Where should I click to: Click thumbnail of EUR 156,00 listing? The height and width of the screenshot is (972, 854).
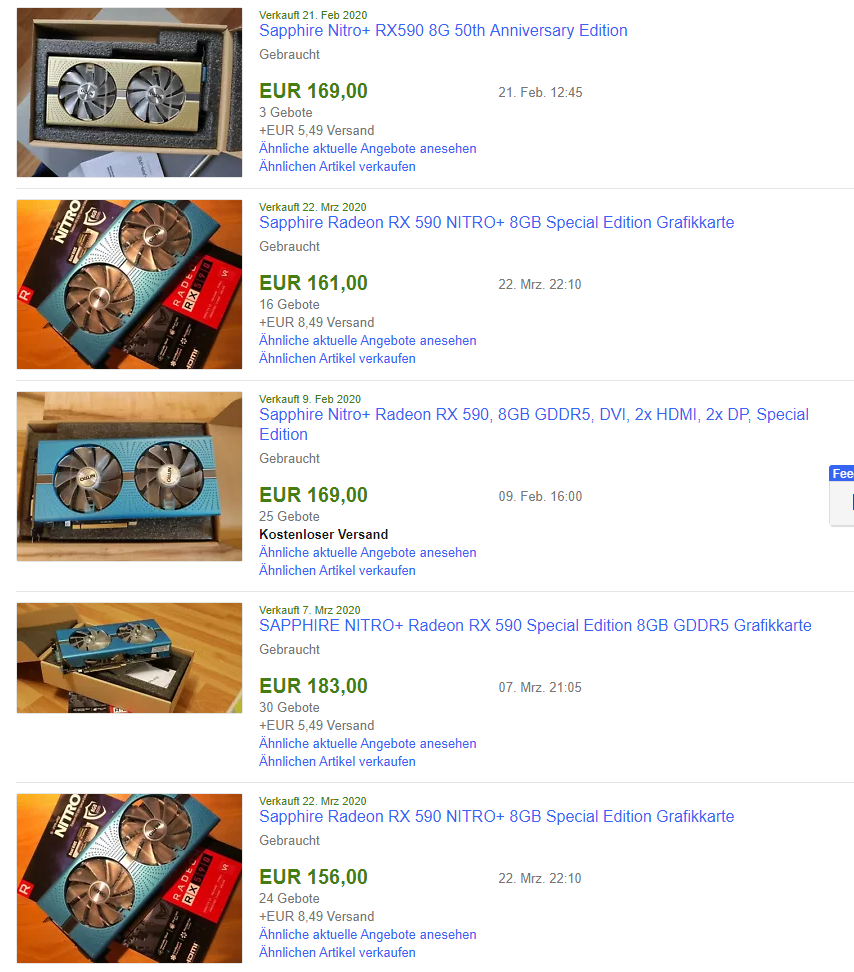(130, 878)
